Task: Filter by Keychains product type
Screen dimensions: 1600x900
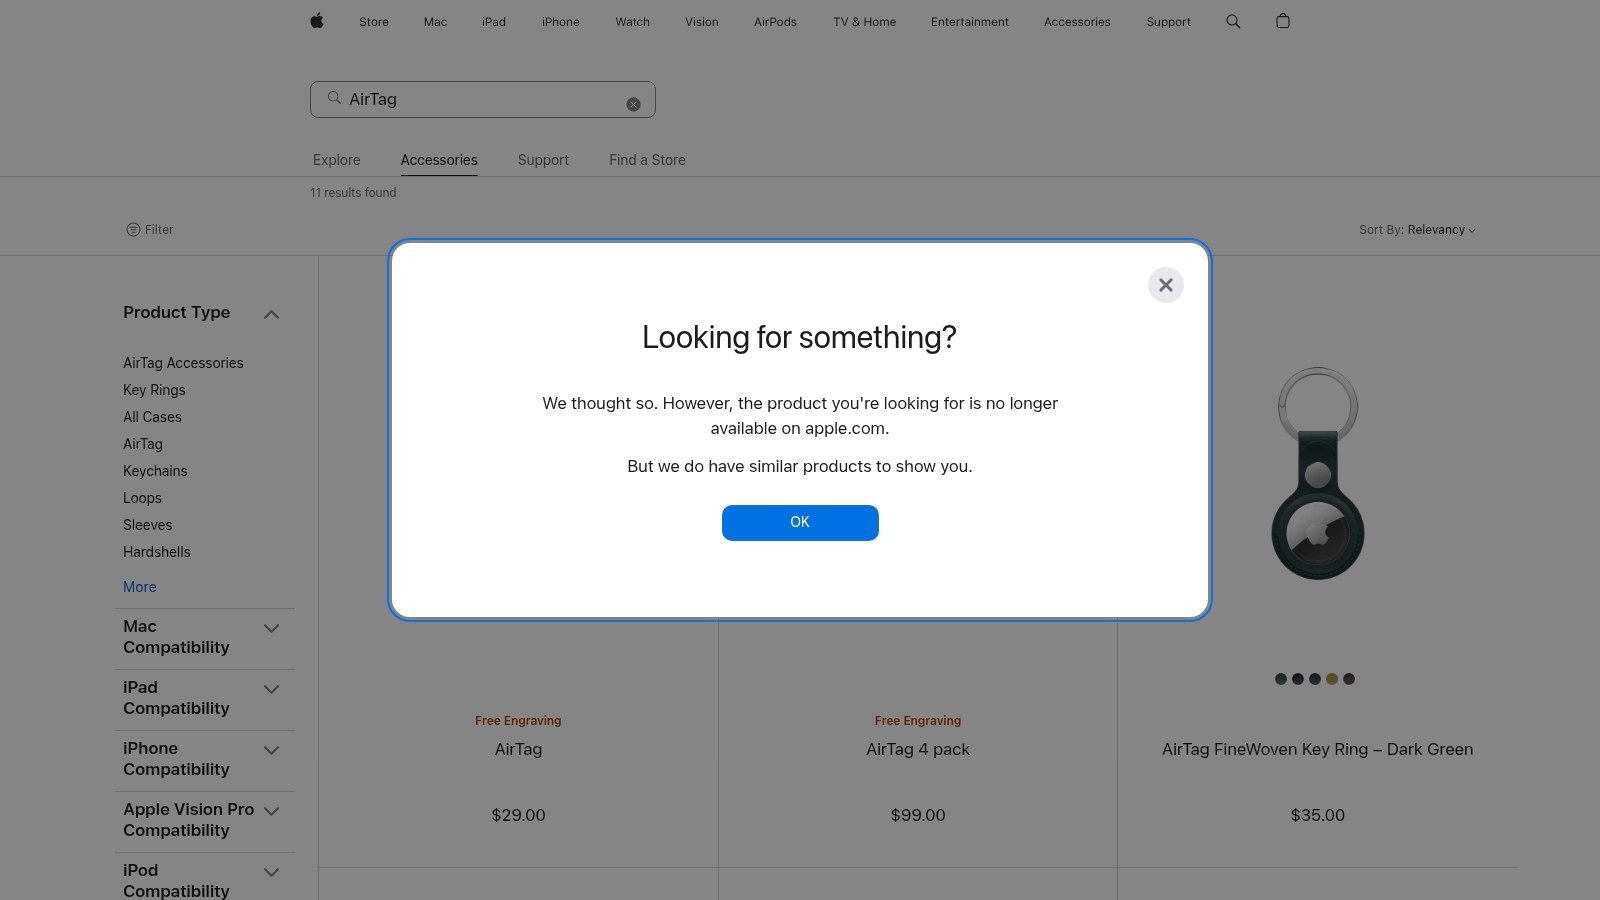Action: 155,471
